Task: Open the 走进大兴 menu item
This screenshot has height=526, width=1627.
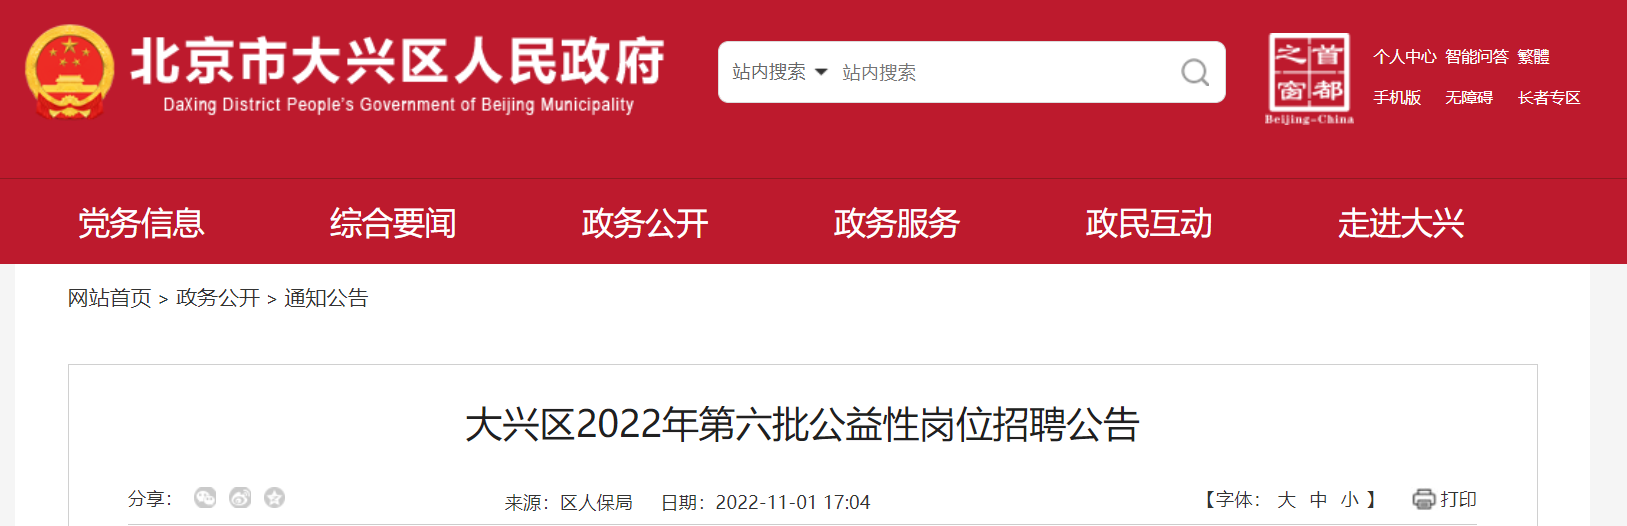Action: coord(1401,222)
